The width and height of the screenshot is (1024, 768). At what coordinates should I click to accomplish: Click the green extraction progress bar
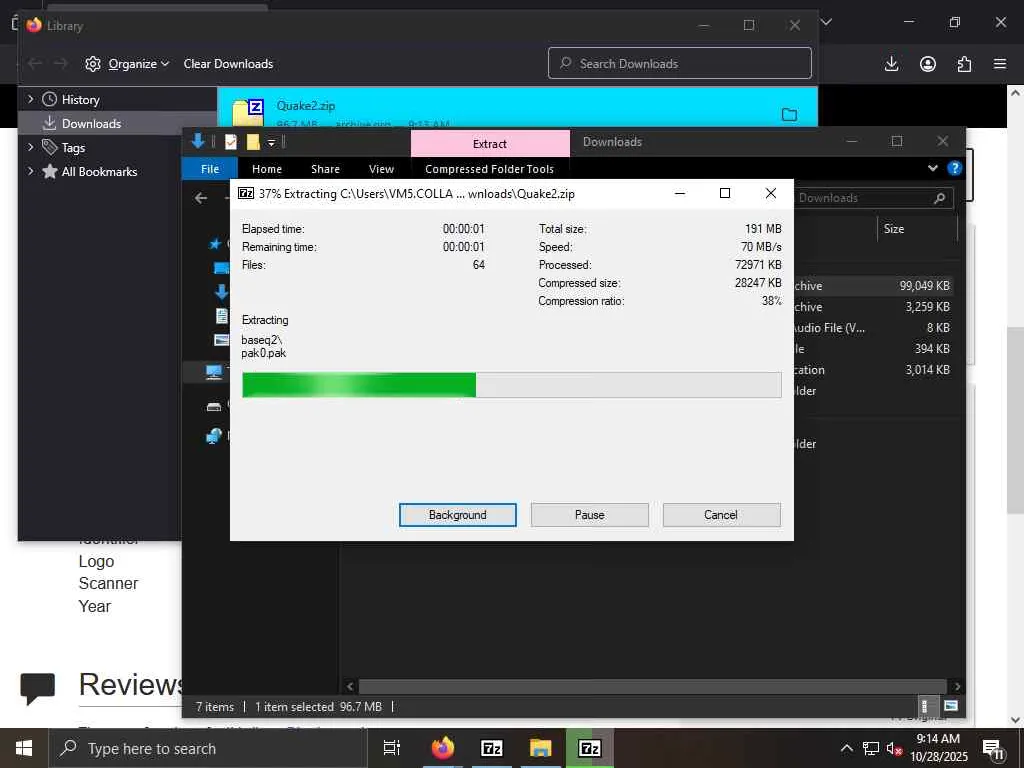tap(511, 385)
